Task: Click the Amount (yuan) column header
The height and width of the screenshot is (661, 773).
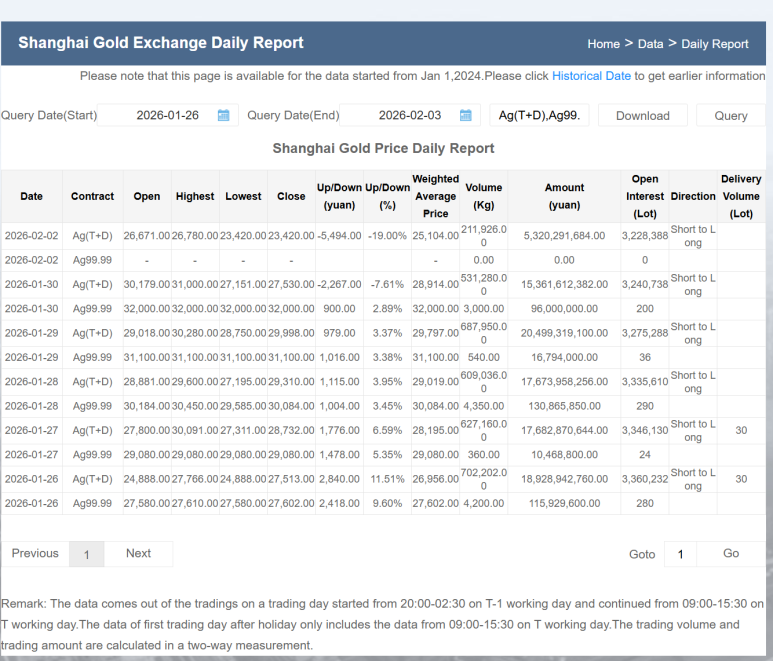Action: (x=564, y=196)
